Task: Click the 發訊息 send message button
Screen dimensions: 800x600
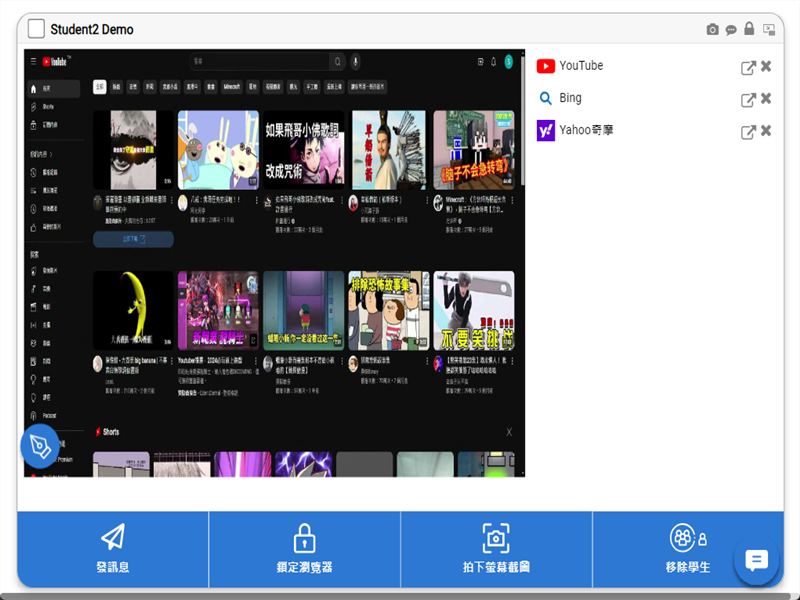Action: [x=113, y=549]
